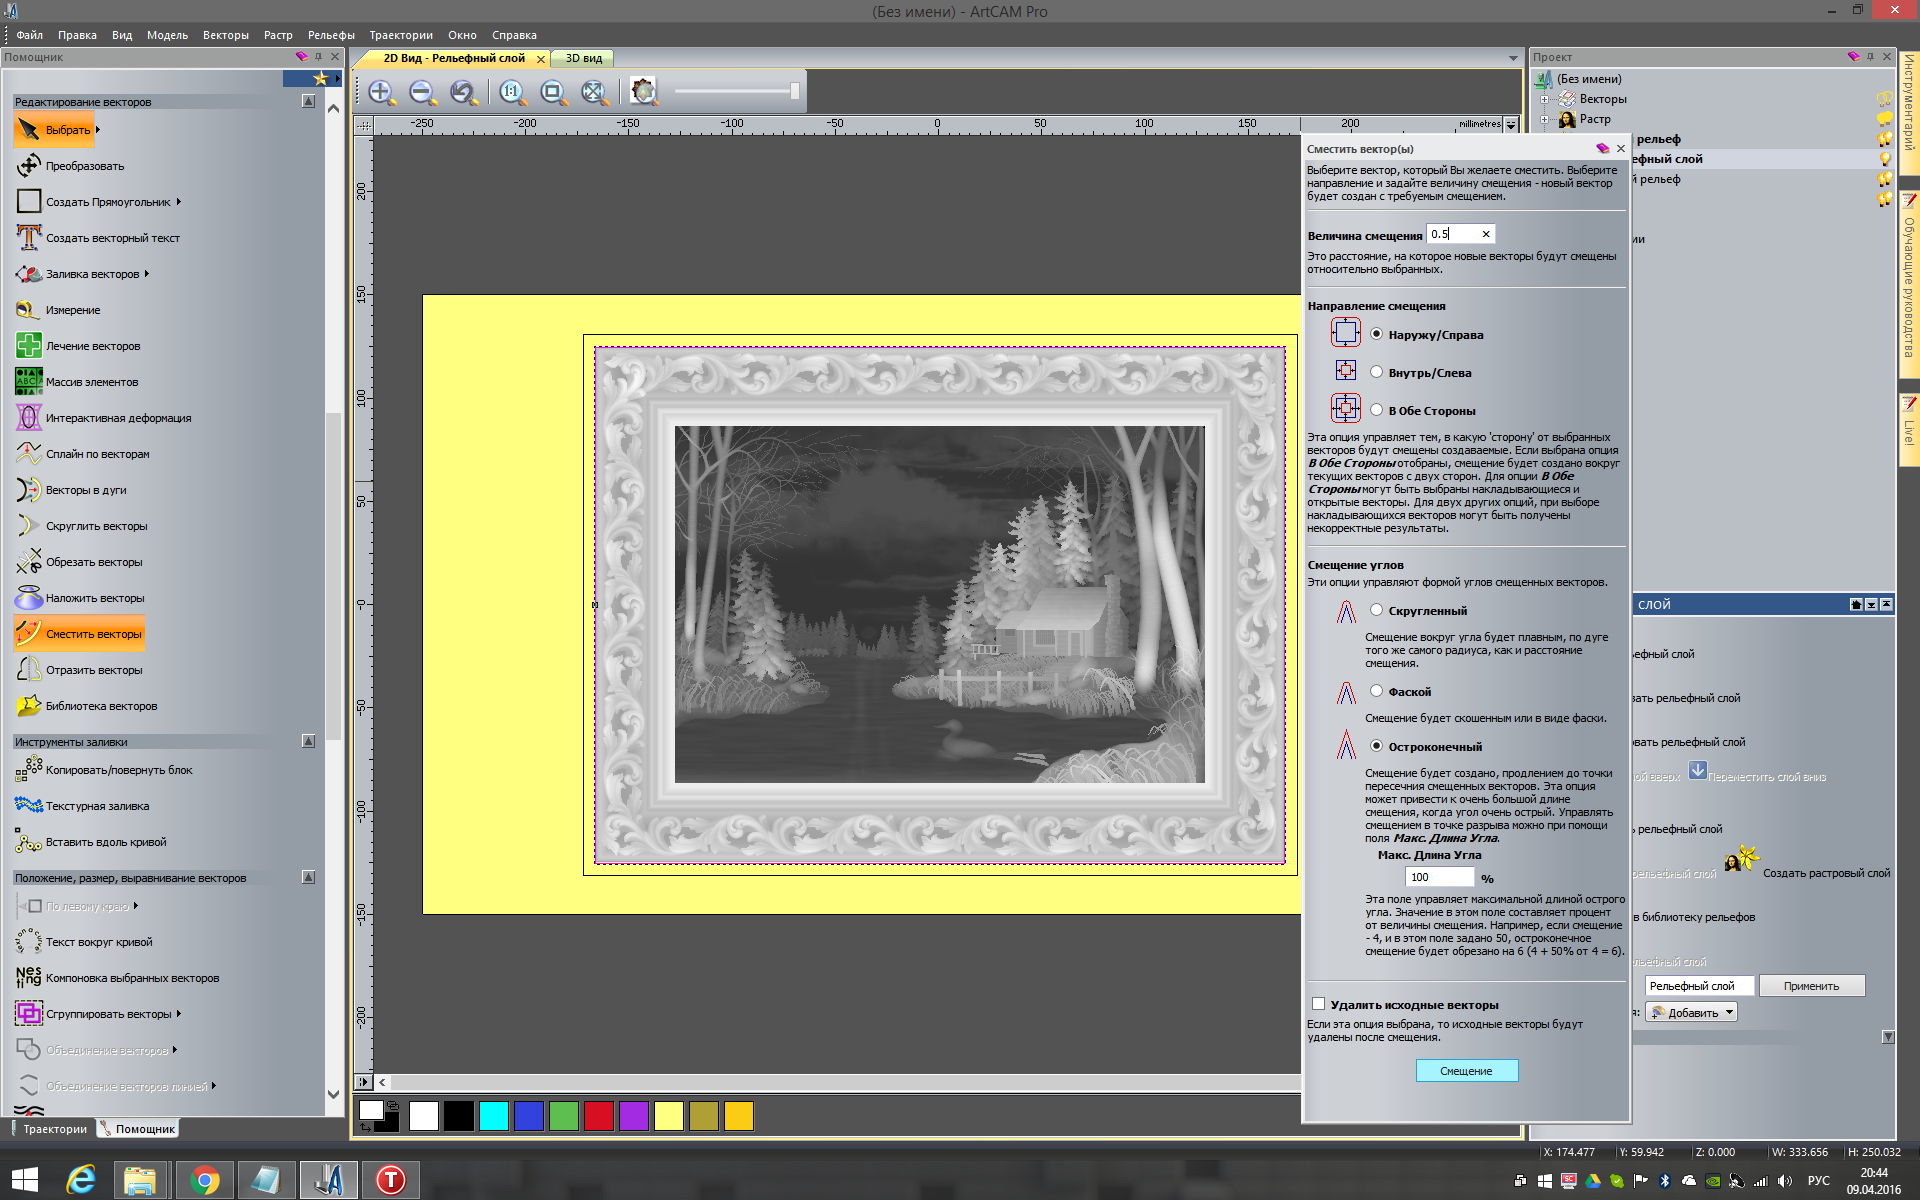Screen dimensions: 1920x1200
Task: Open the Добавить dropdown
Action: click(1692, 1013)
